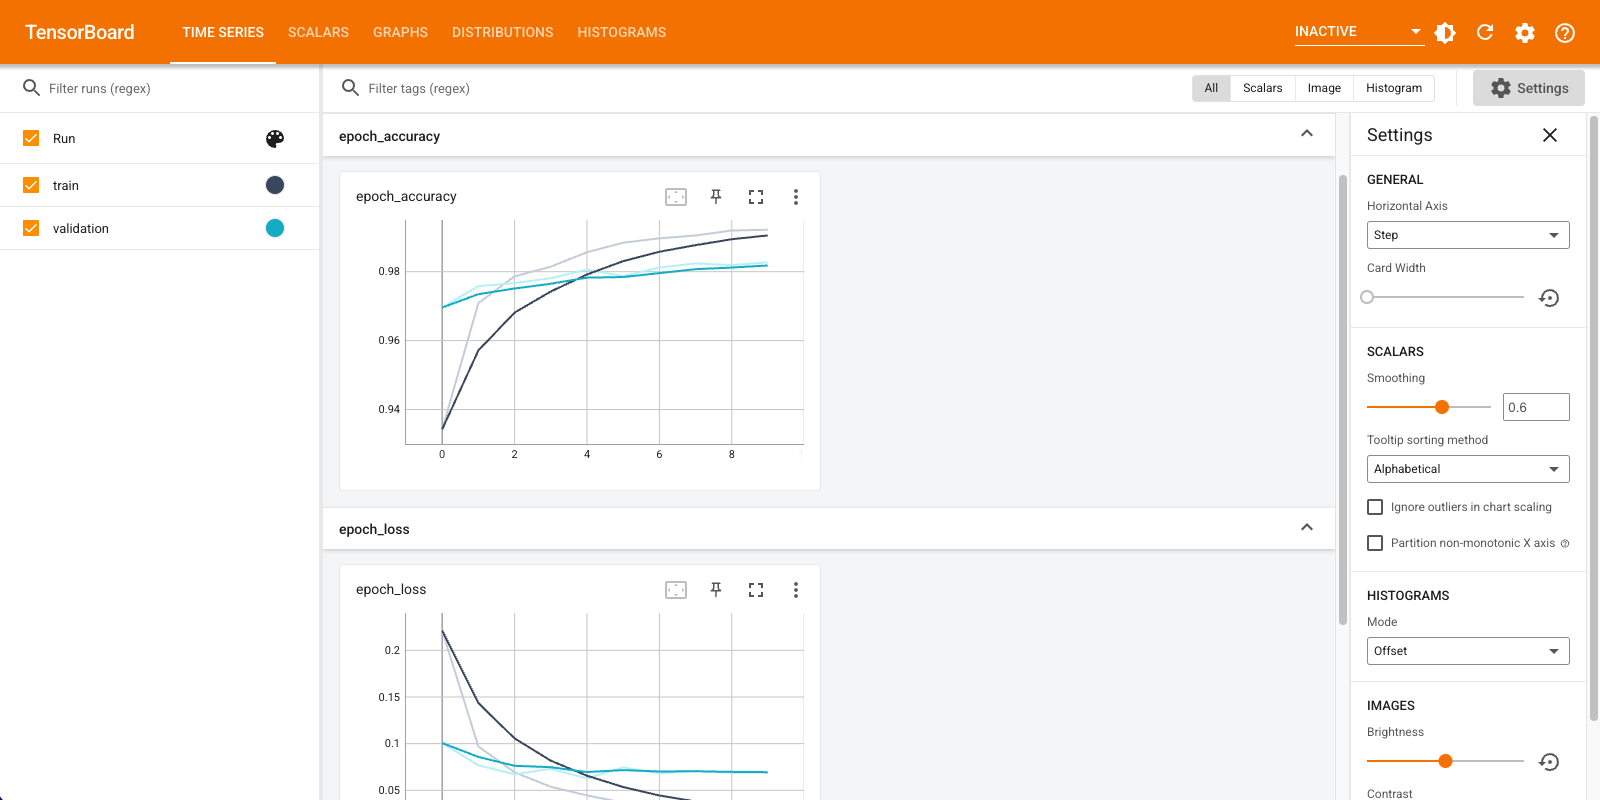Toggle fullscreen for the epoch_accuracy chart
Image resolution: width=1600 pixels, height=800 pixels.
(x=756, y=197)
